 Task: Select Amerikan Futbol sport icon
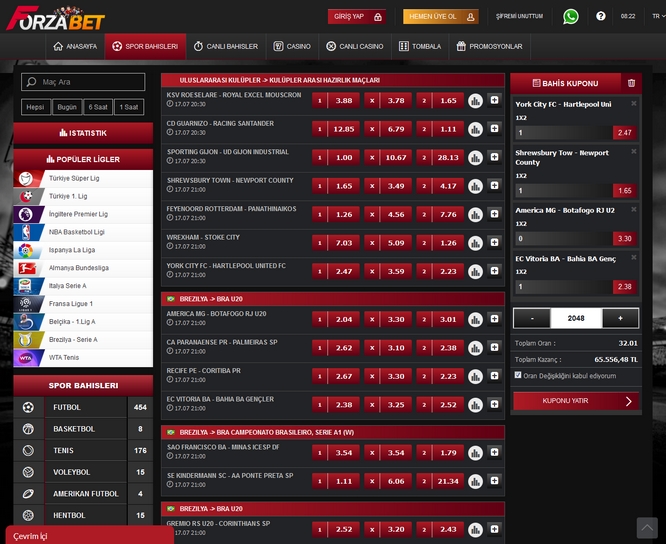[x=28, y=494]
